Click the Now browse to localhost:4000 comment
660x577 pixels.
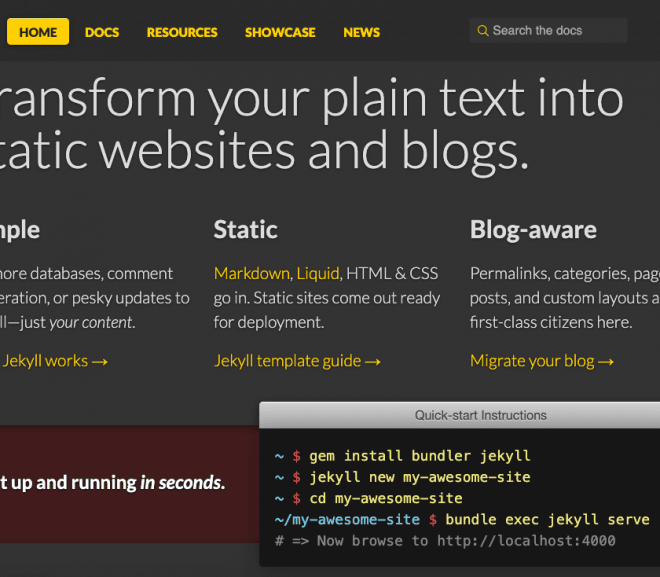click(445, 541)
